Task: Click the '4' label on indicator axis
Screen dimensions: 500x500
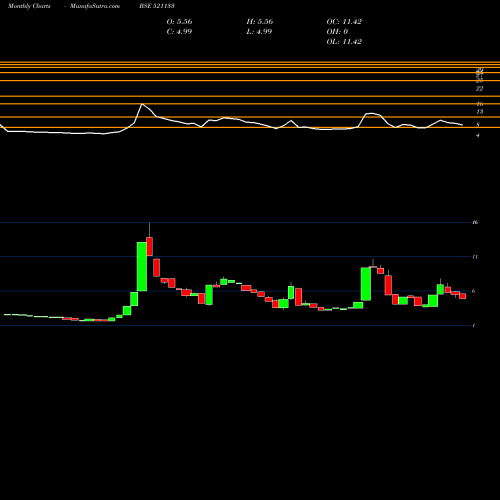Action: 478,135
